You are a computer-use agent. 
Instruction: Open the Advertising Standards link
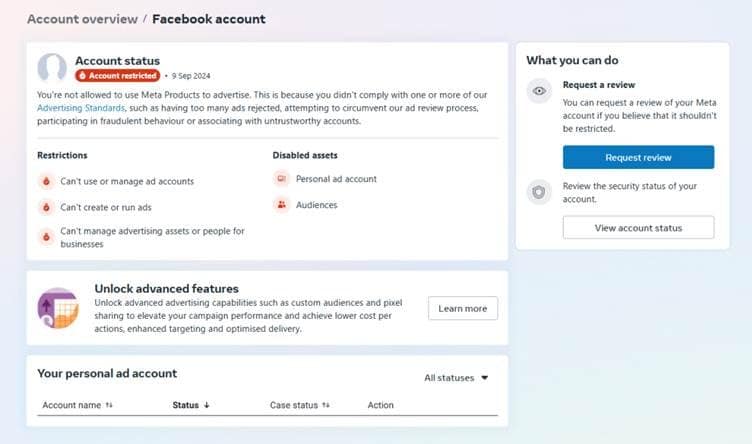(x=76, y=107)
